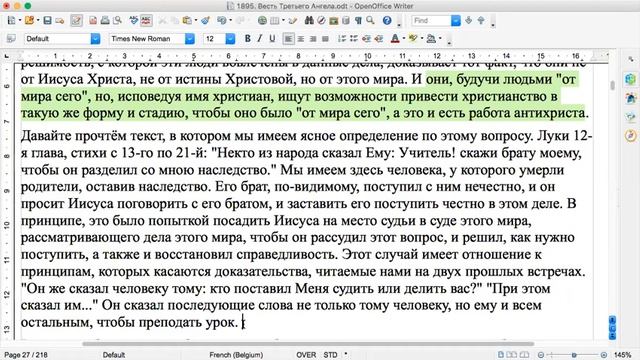640x360 pixels.
Task: Increase paragraph indent icon
Action: 379,39
